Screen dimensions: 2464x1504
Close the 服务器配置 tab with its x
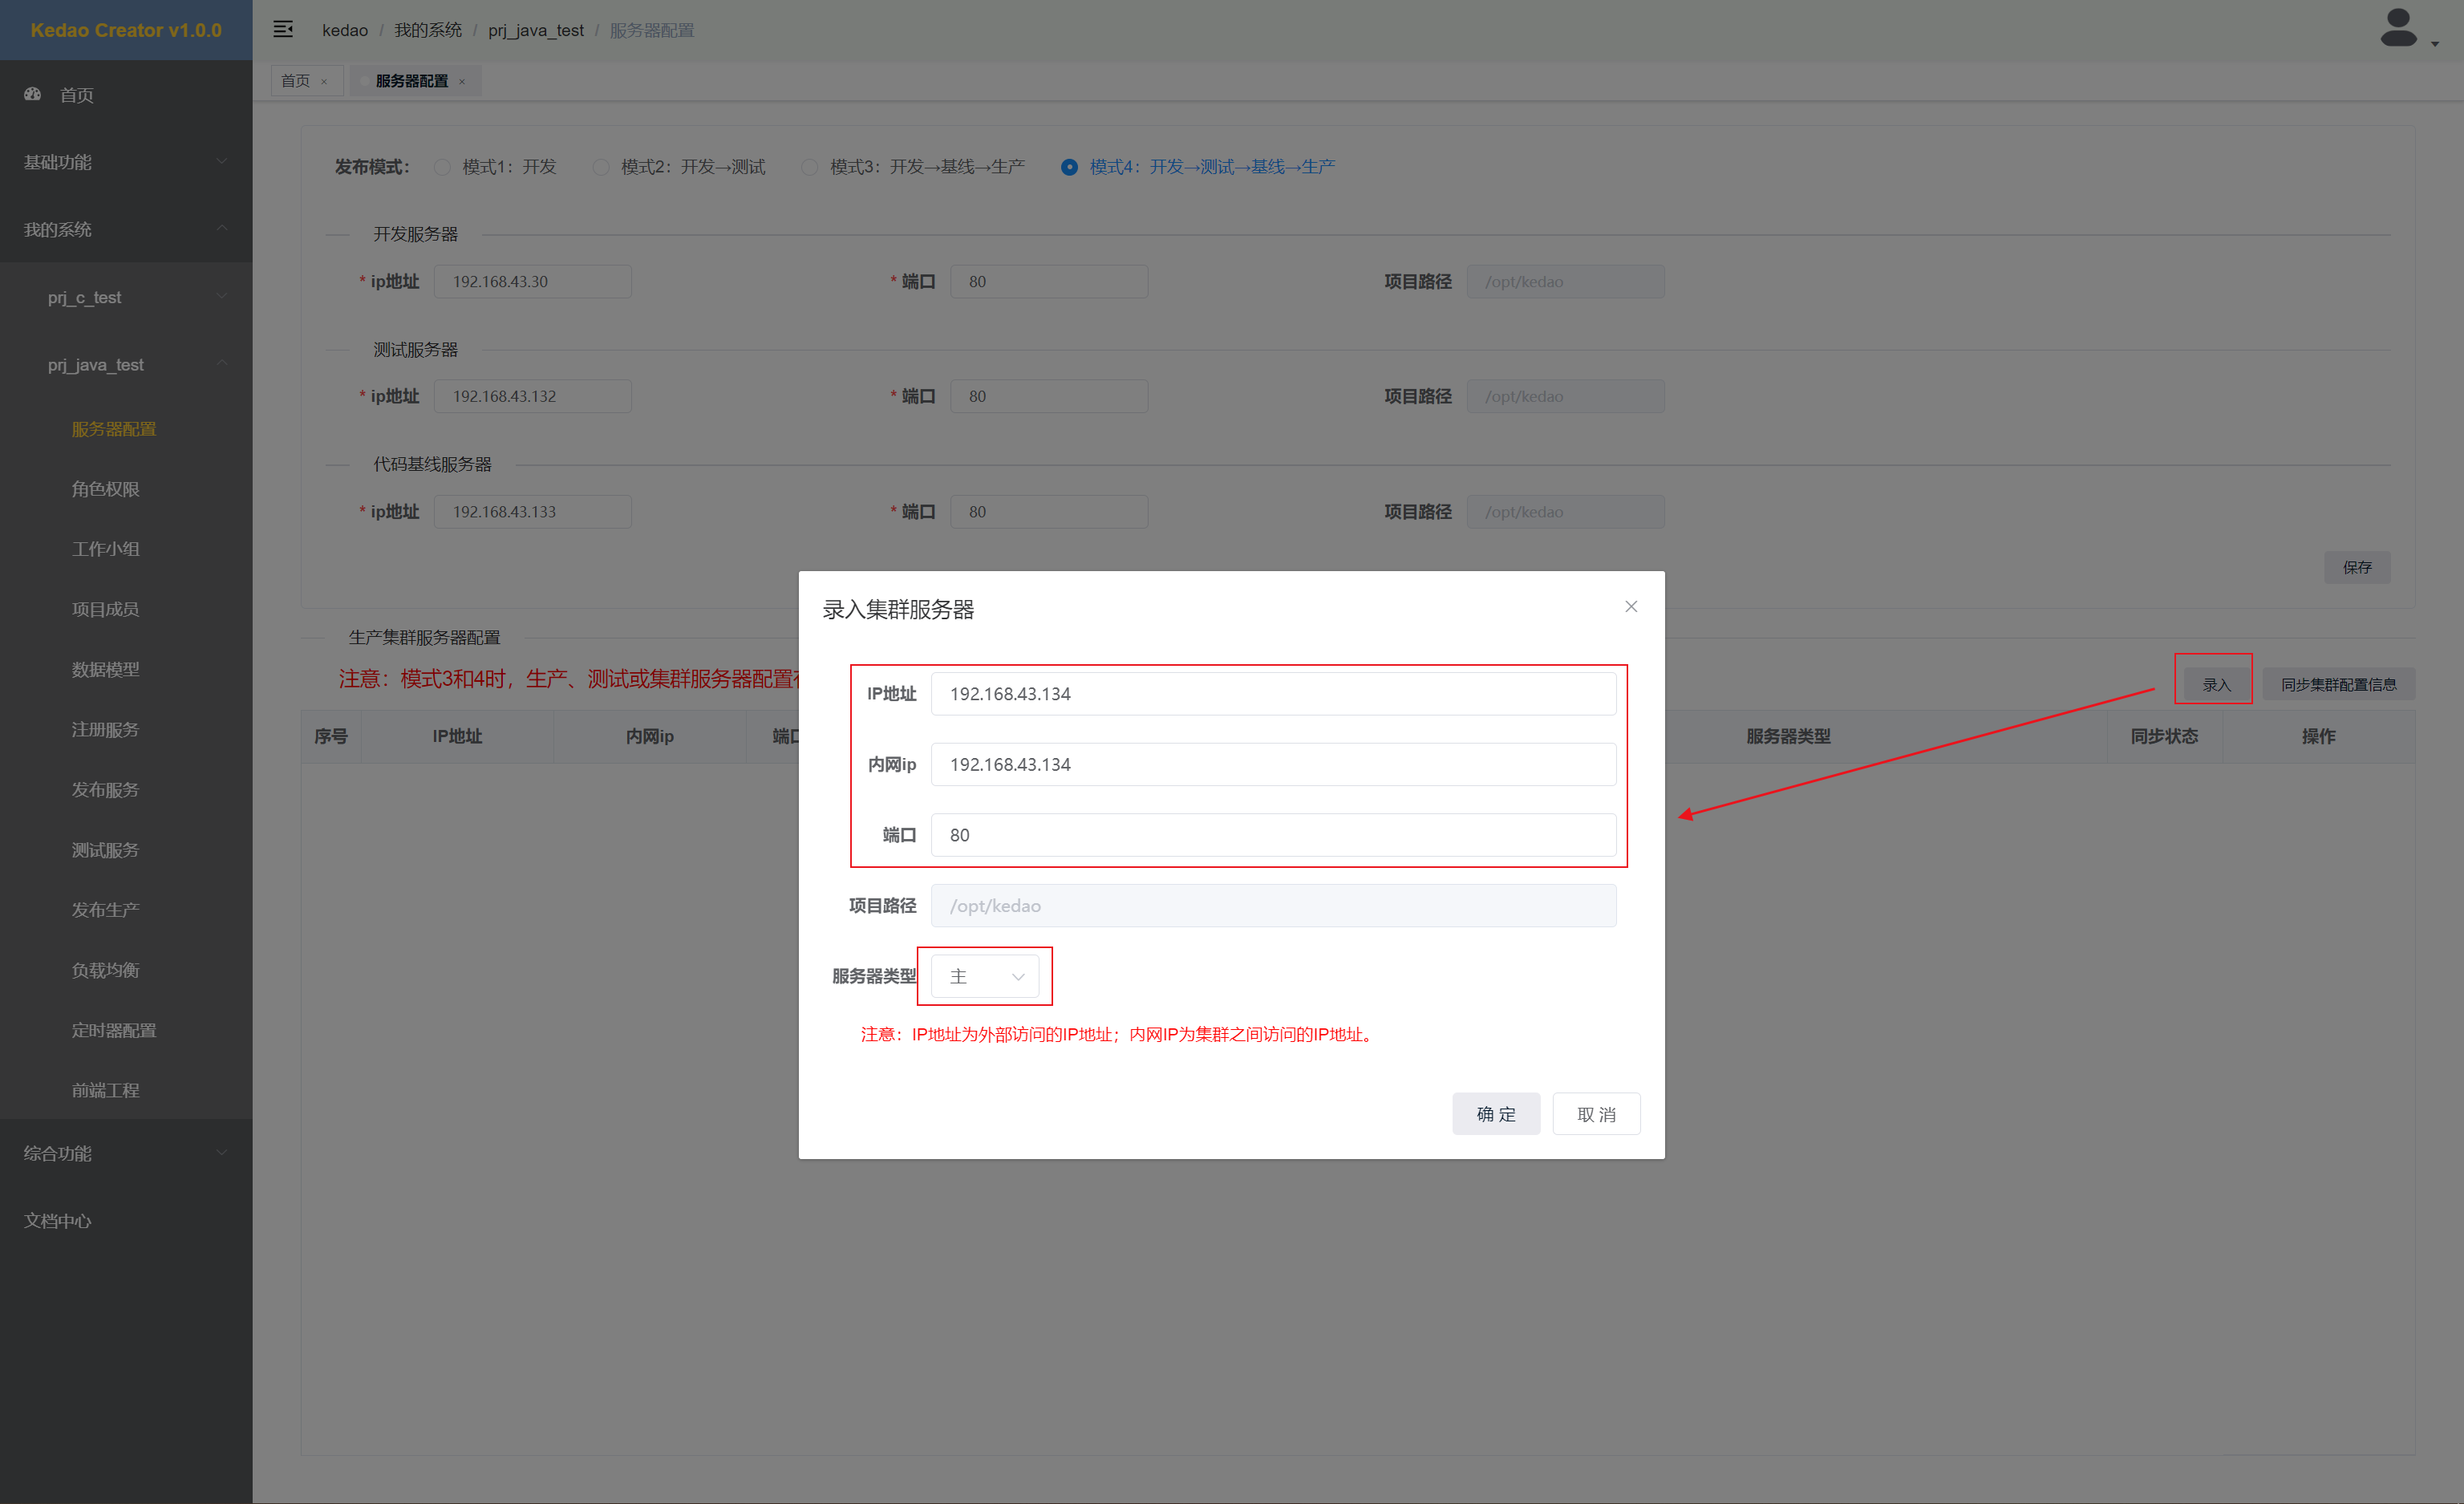[x=462, y=82]
